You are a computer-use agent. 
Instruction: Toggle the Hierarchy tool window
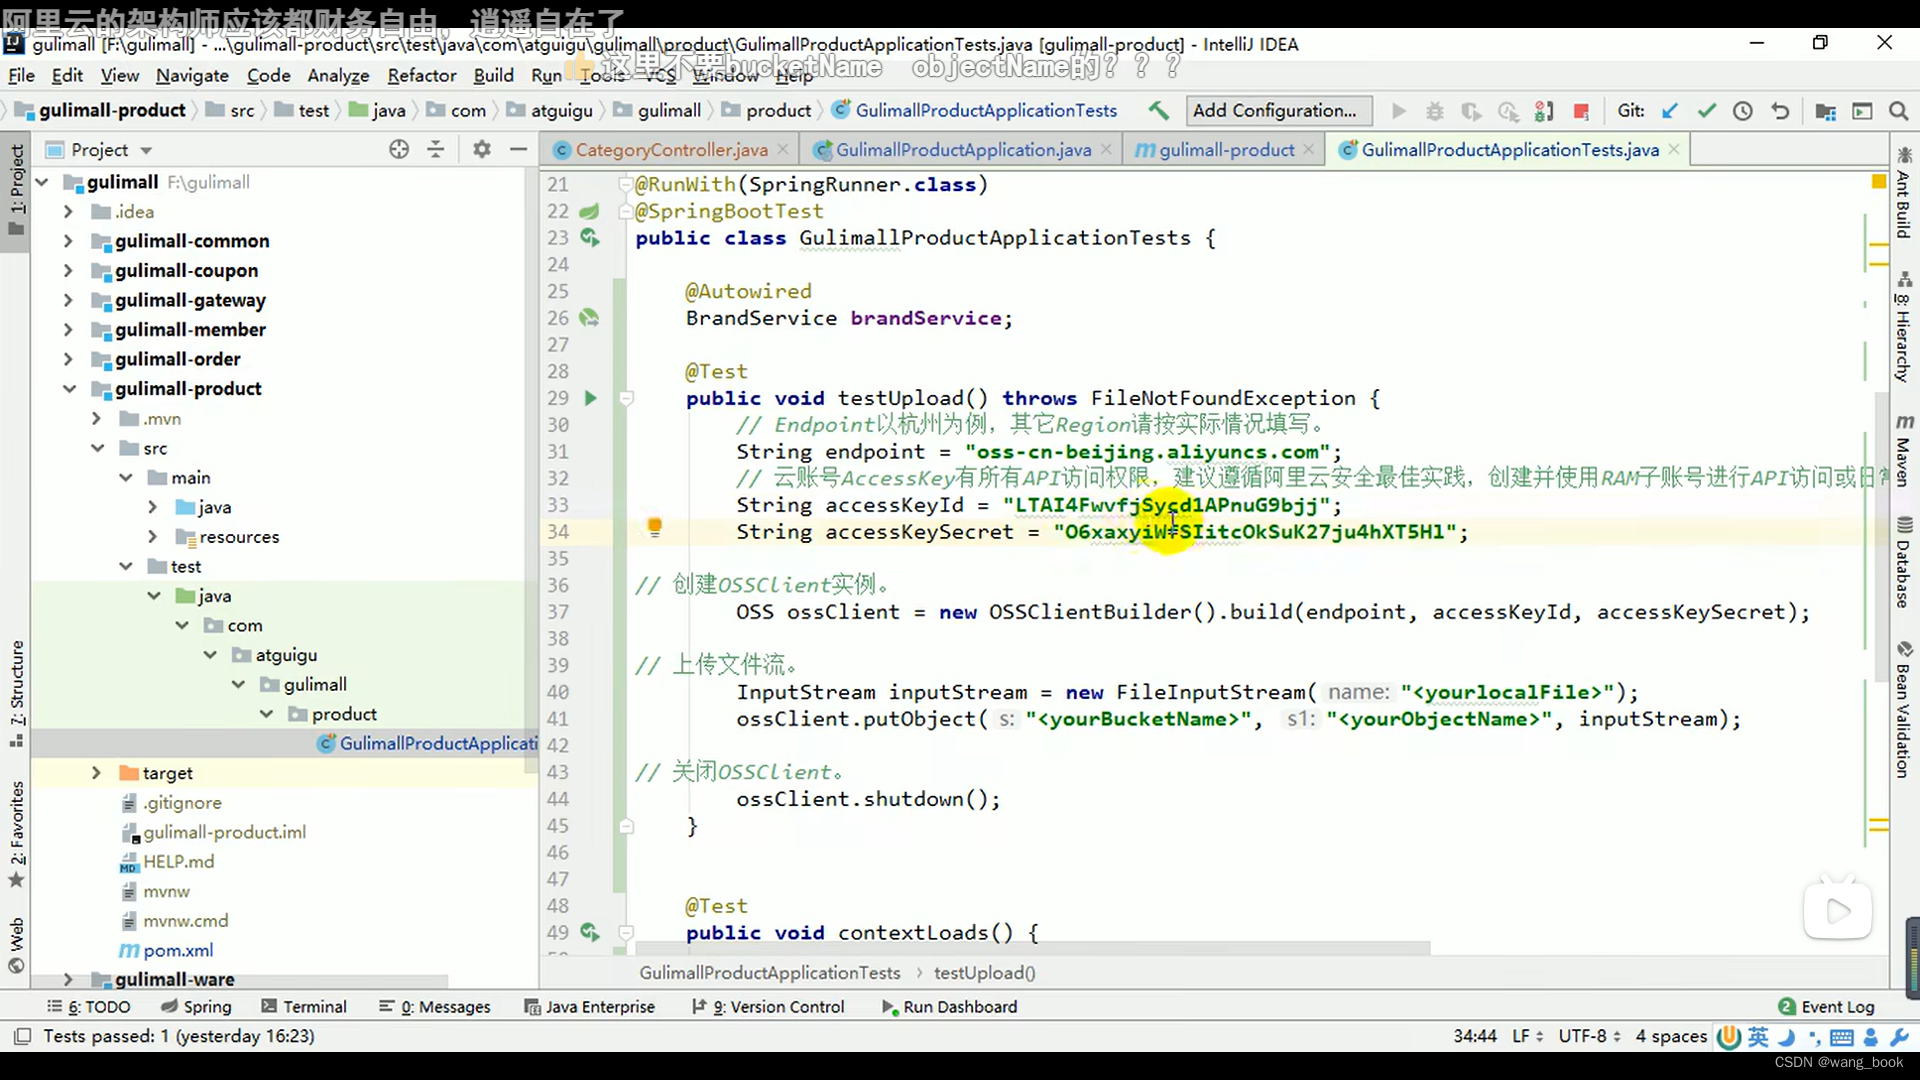tap(1903, 327)
